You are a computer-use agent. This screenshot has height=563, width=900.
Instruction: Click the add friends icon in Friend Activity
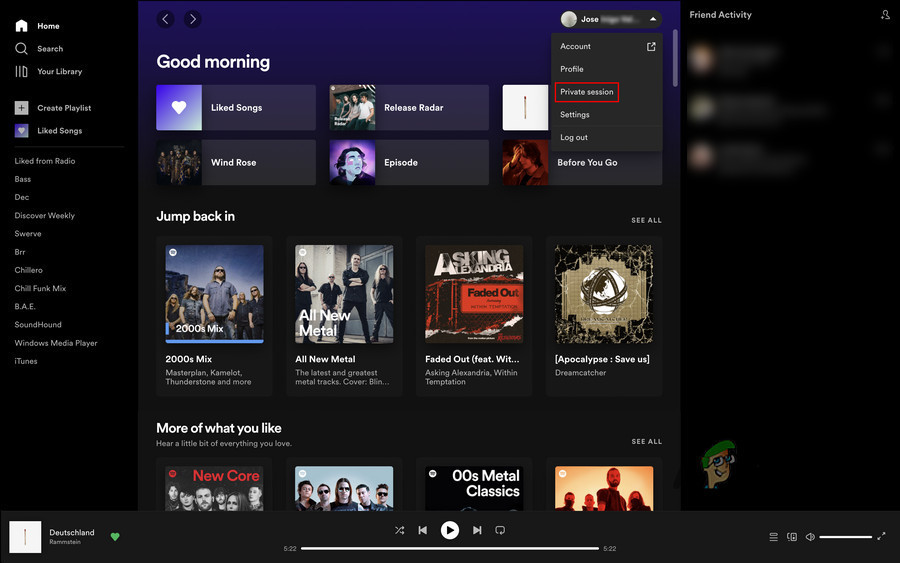885,15
